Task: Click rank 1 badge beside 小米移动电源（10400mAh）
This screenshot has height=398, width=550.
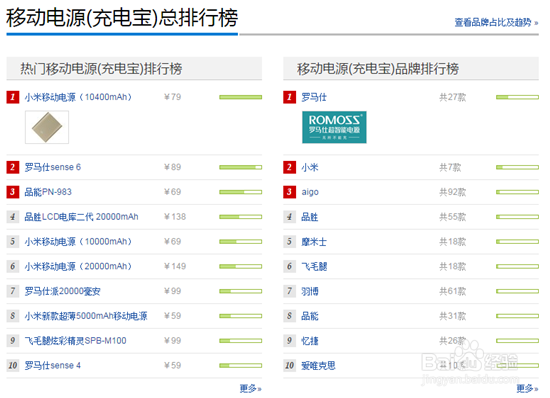Action: pos(13,97)
